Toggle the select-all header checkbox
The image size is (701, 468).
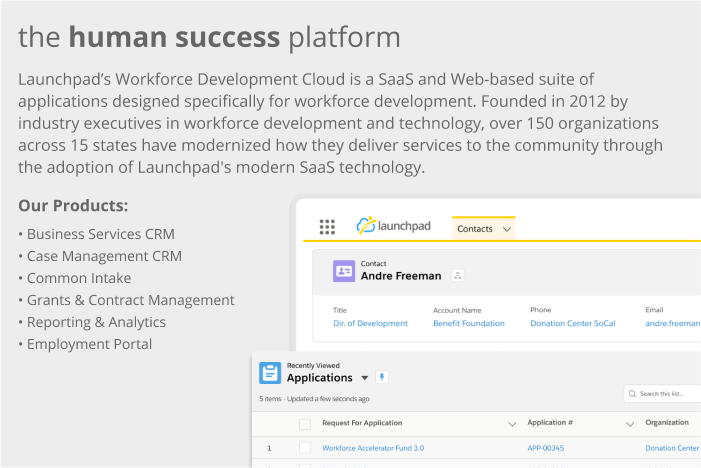tap(304, 424)
